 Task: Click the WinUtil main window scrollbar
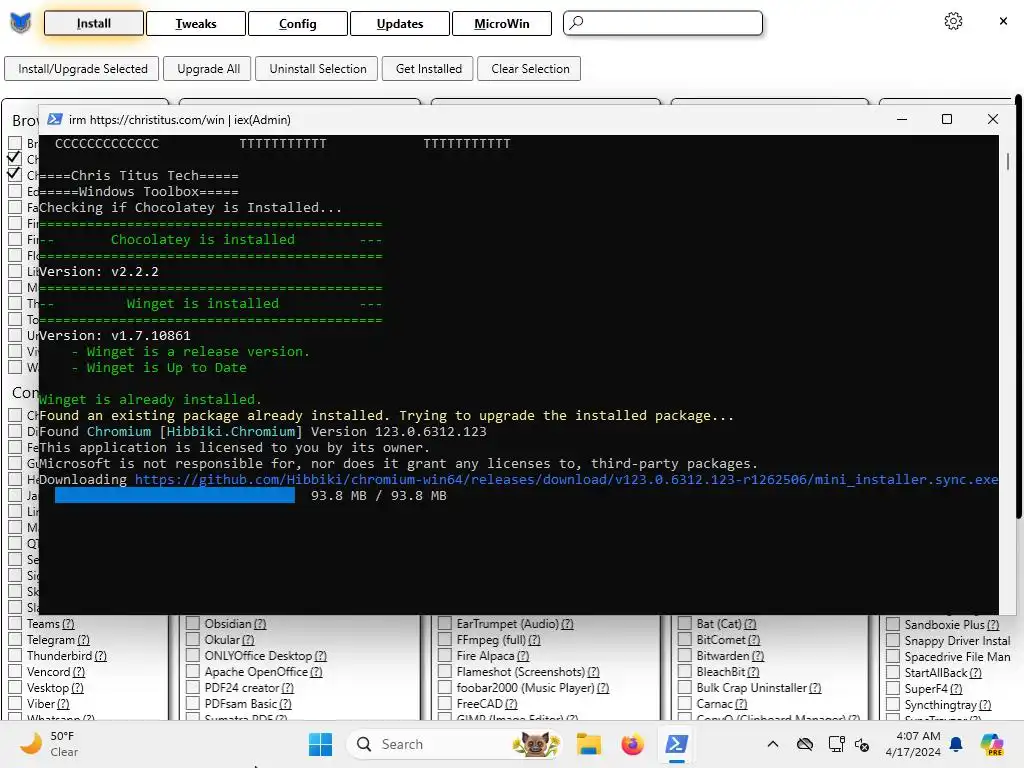coord(1017,307)
